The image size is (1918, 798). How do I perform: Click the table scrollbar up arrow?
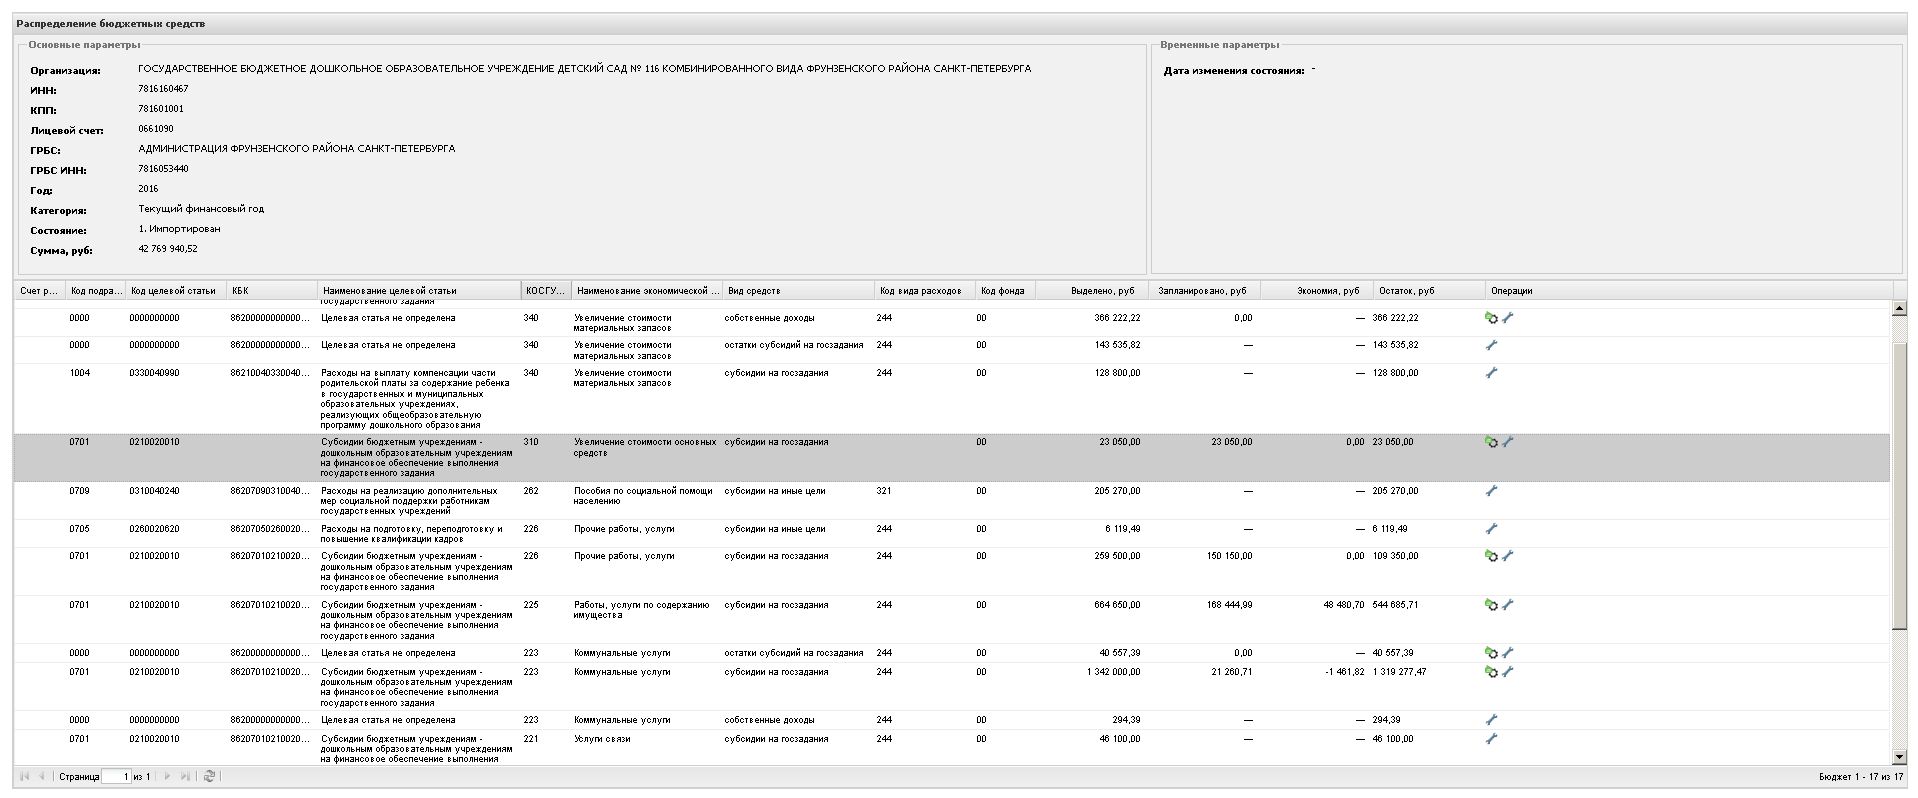[1900, 309]
